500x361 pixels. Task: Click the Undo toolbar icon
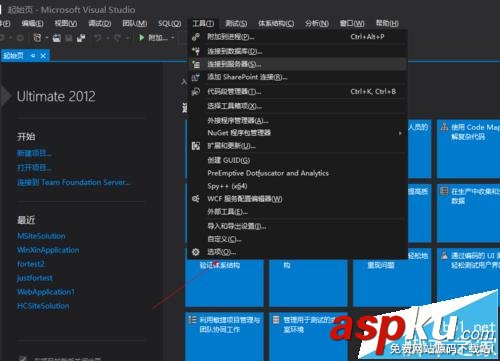pos(98,38)
